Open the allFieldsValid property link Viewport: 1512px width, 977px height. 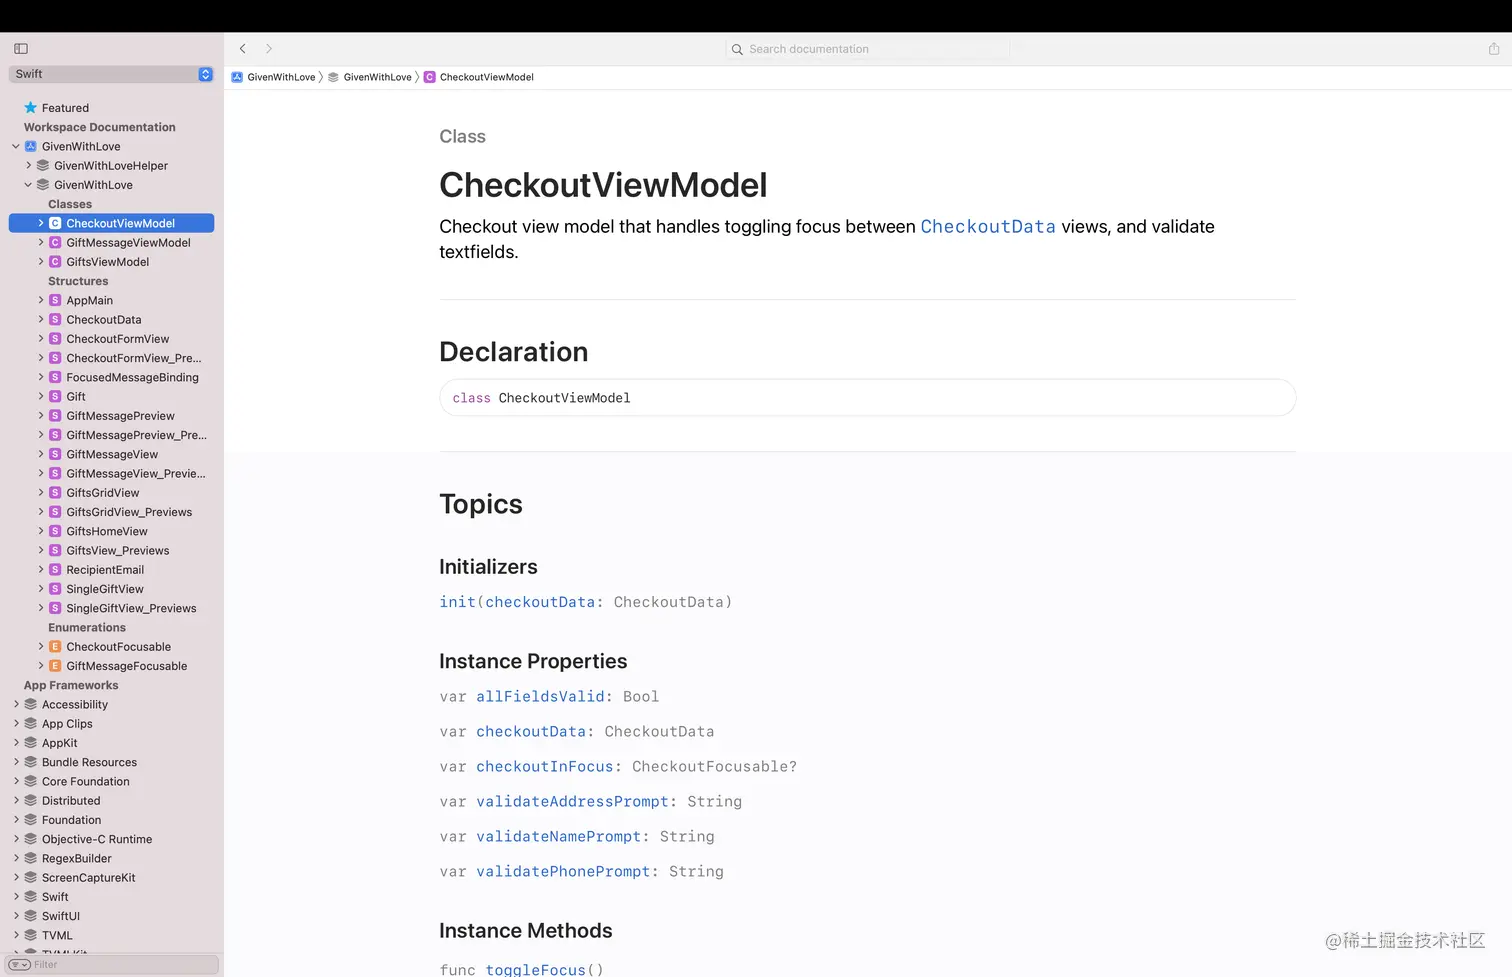pos(540,697)
